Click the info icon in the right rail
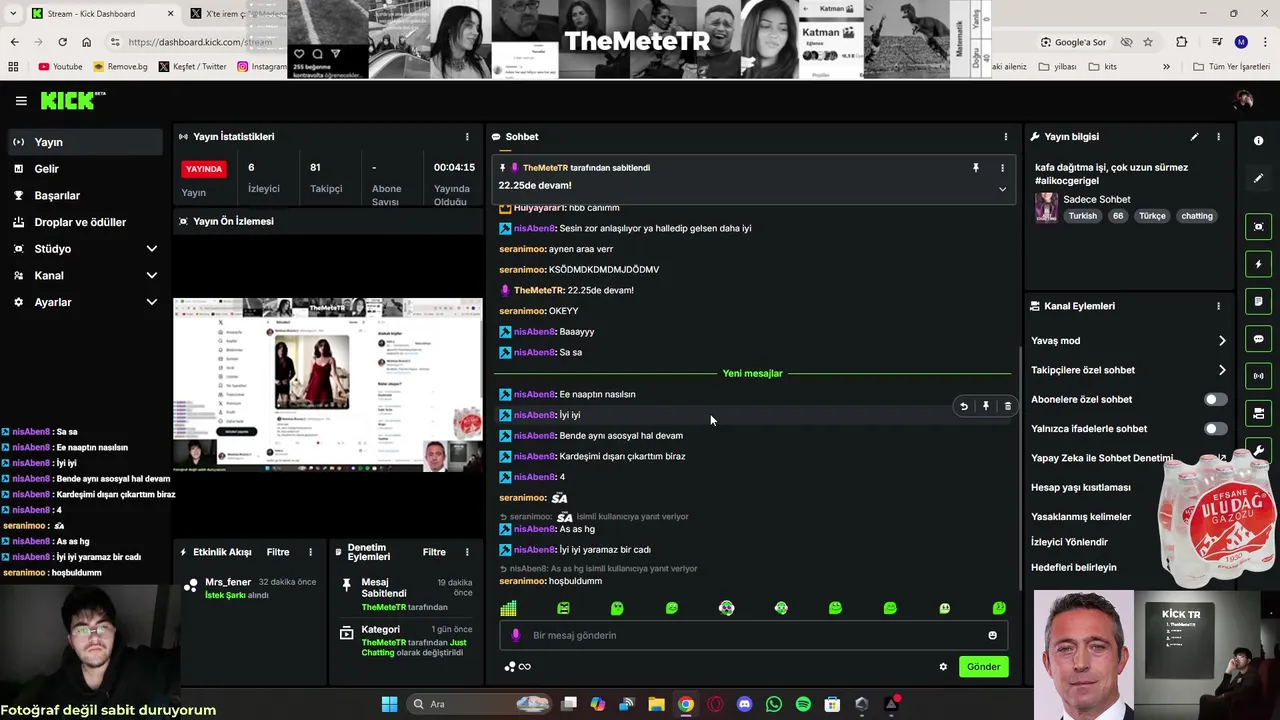 click(x=1258, y=141)
